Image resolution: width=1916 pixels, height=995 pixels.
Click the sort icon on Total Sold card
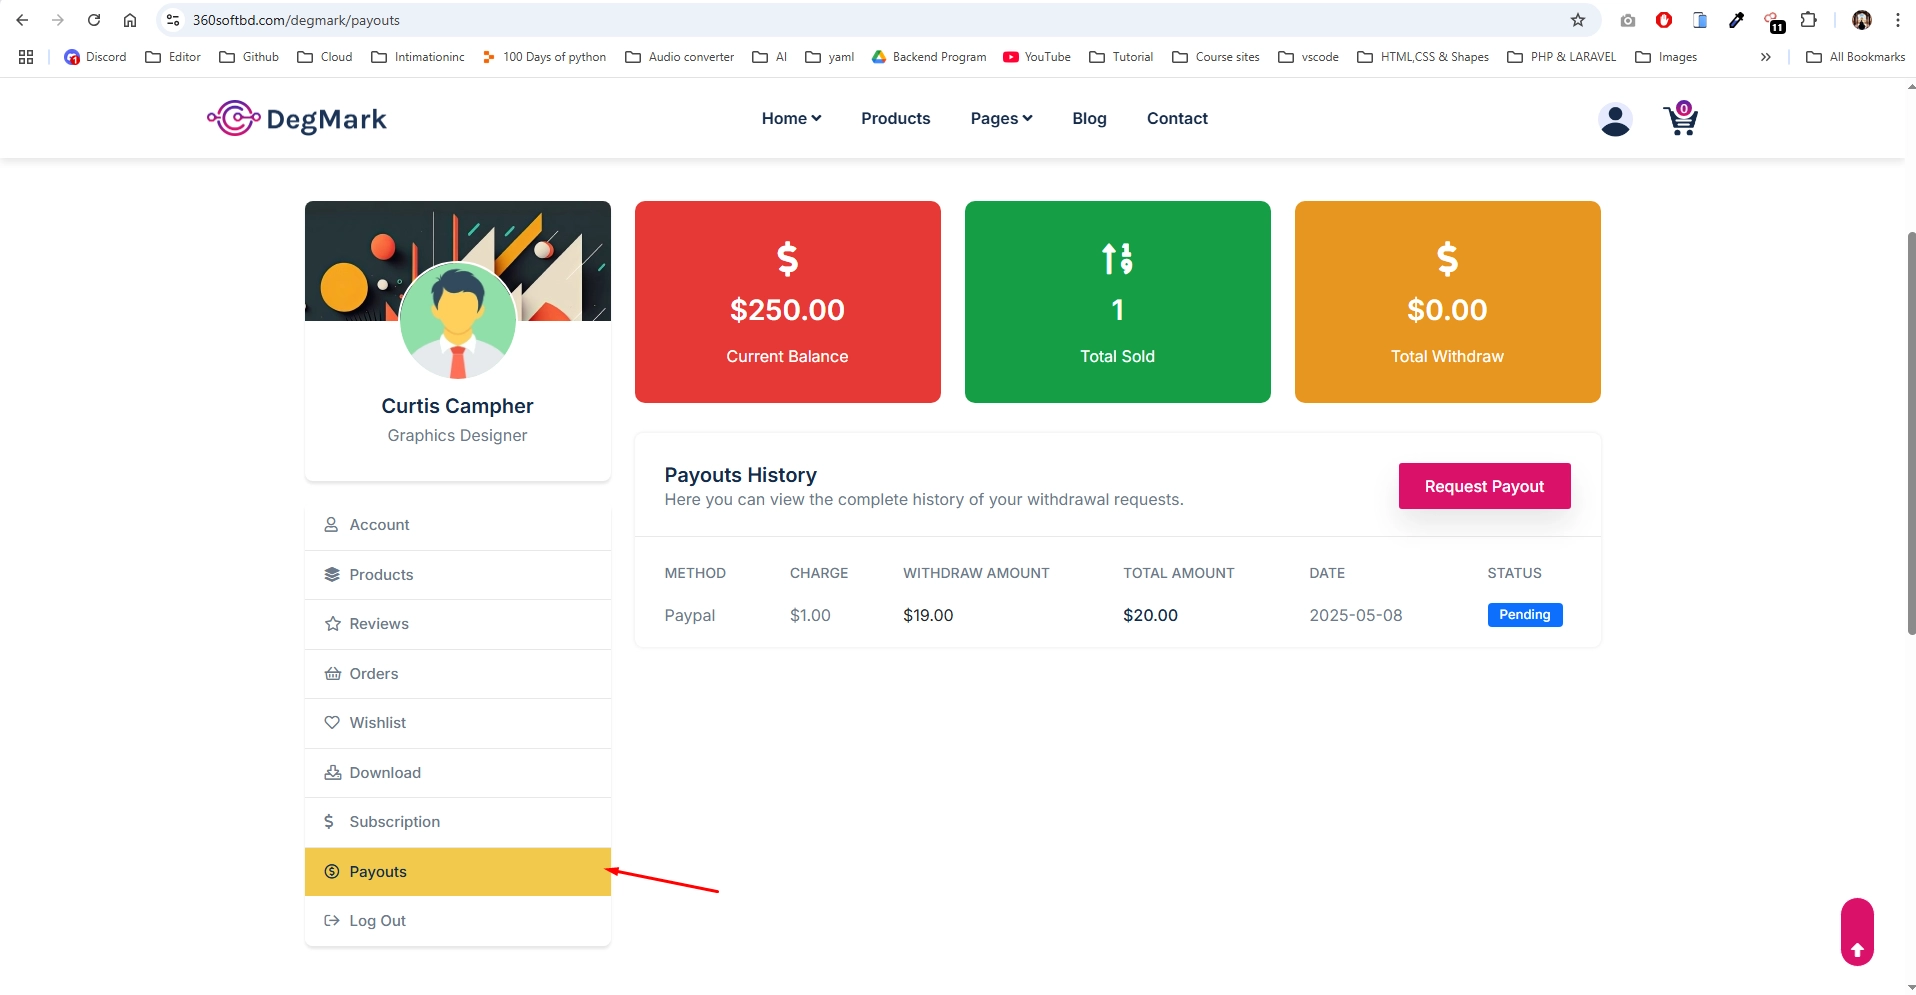click(1117, 259)
